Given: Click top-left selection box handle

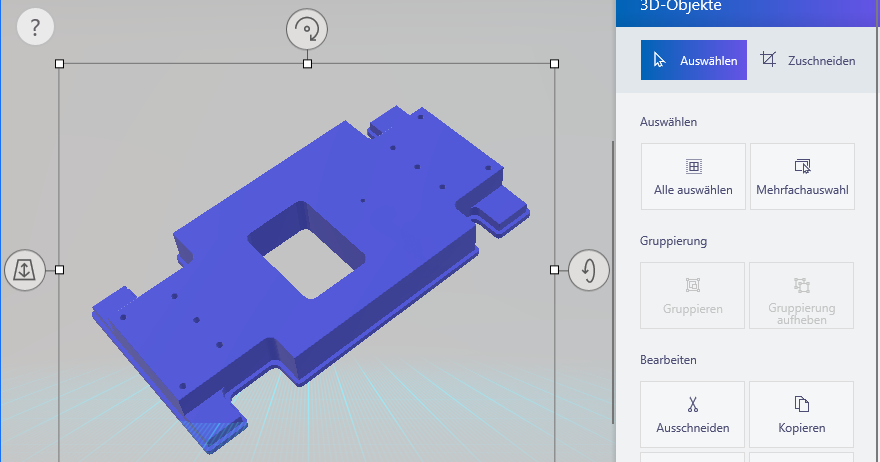Looking at the screenshot, I should click(x=59, y=64).
